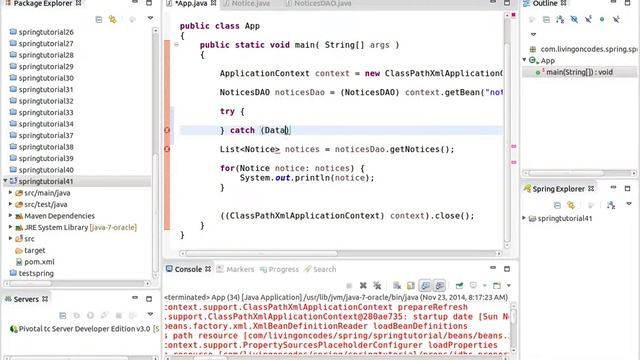
Task: Click the Servers panel tab
Action: click(x=27, y=299)
